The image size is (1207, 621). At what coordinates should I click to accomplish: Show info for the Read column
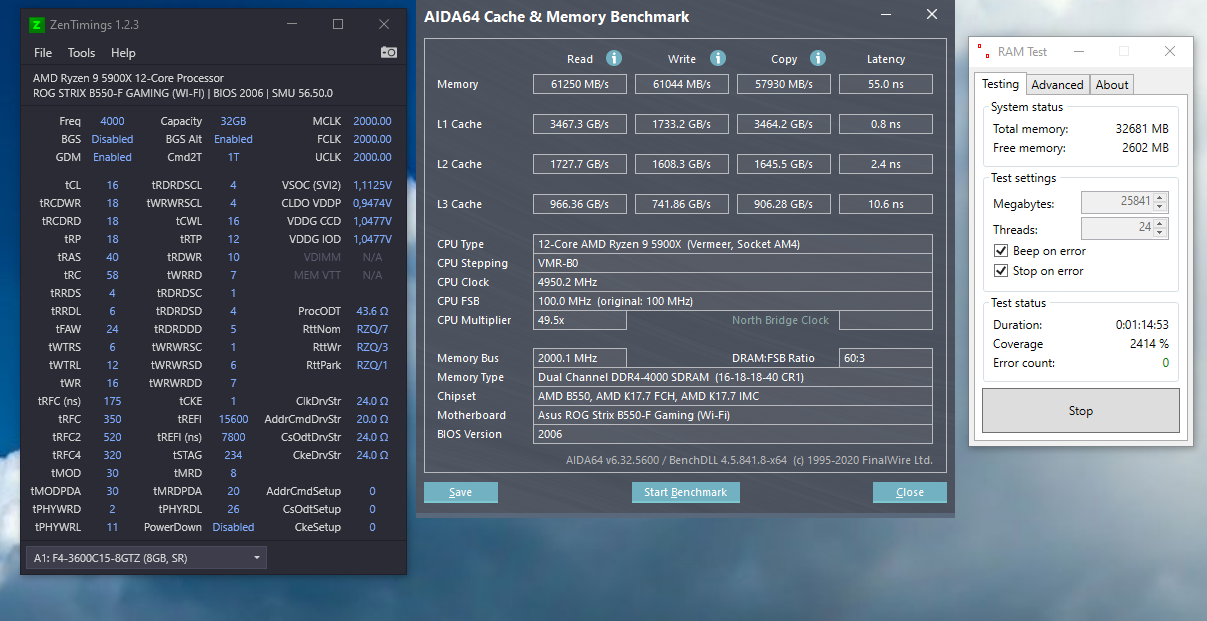click(614, 58)
